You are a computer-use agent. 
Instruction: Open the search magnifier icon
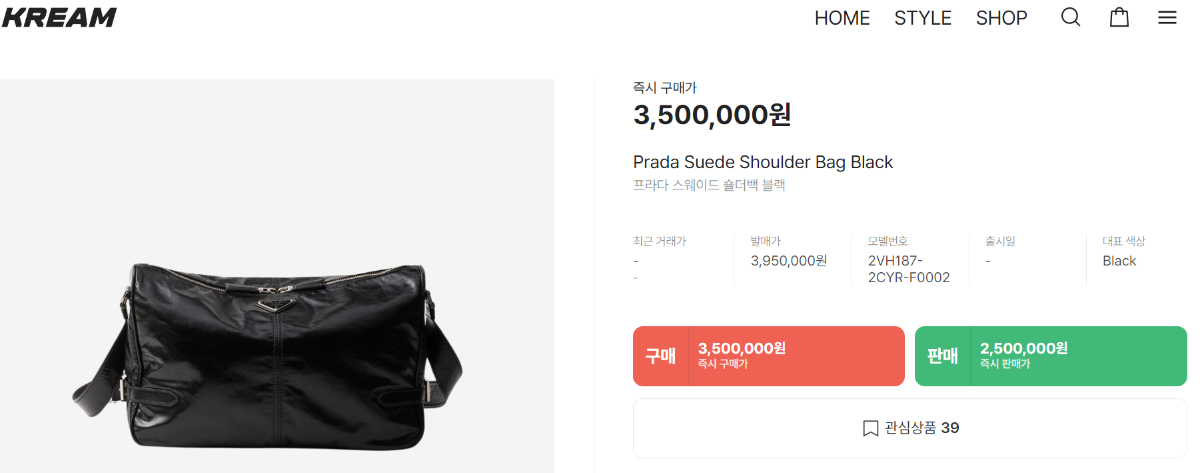point(1070,18)
